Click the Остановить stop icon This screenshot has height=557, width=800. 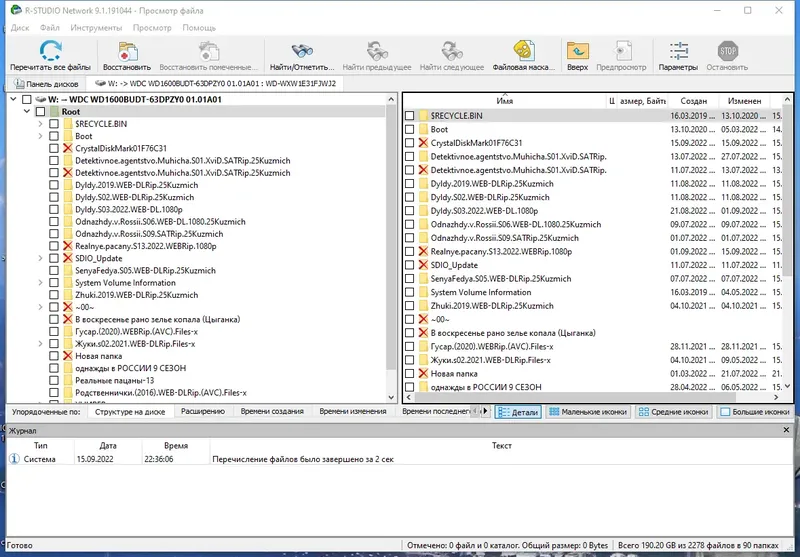728,51
